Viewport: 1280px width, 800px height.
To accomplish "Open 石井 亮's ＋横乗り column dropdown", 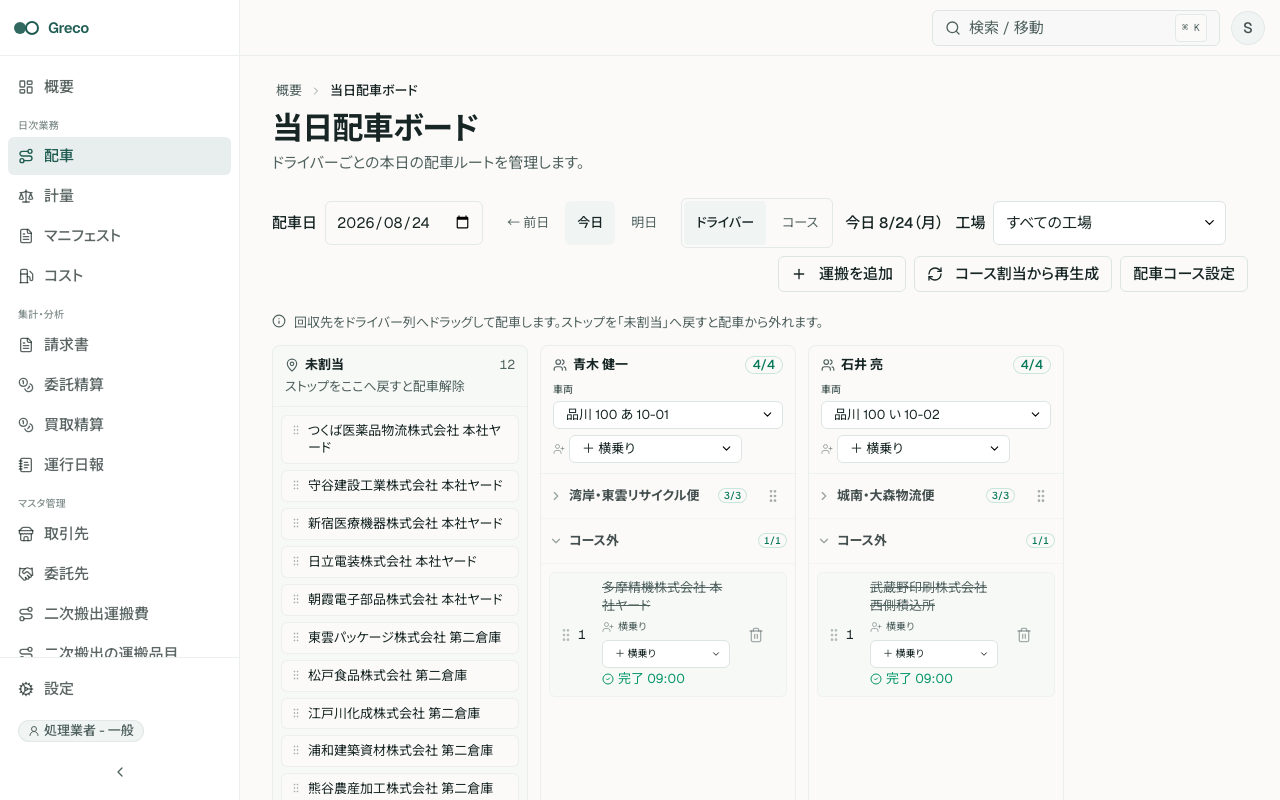I will pos(923,449).
